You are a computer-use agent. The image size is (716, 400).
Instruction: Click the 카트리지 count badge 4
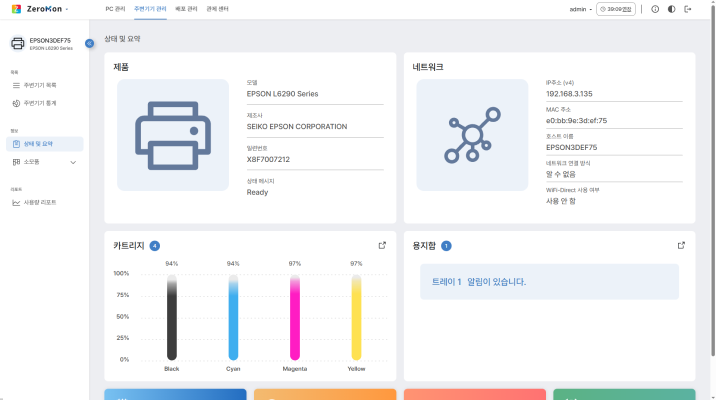(155, 246)
